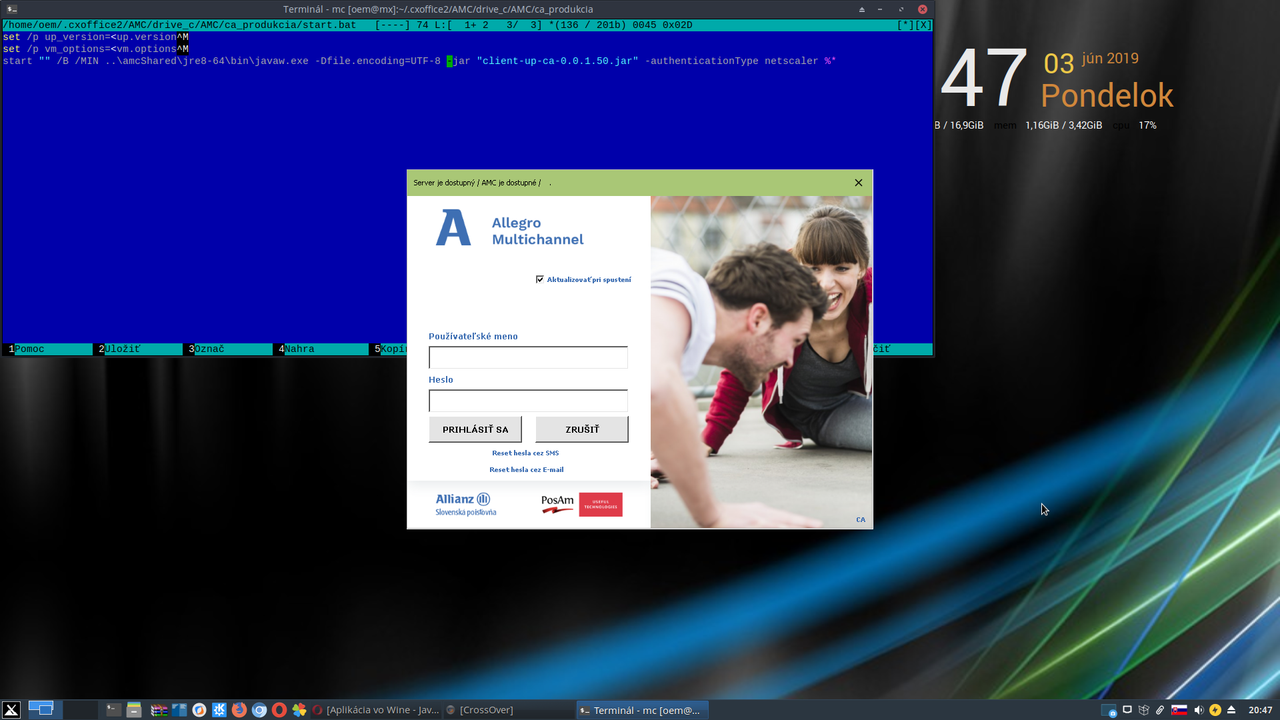This screenshot has height=720, width=1280.
Task: Open the colorful pinwheel launcher icon
Action: pyautogui.click(x=299, y=710)
